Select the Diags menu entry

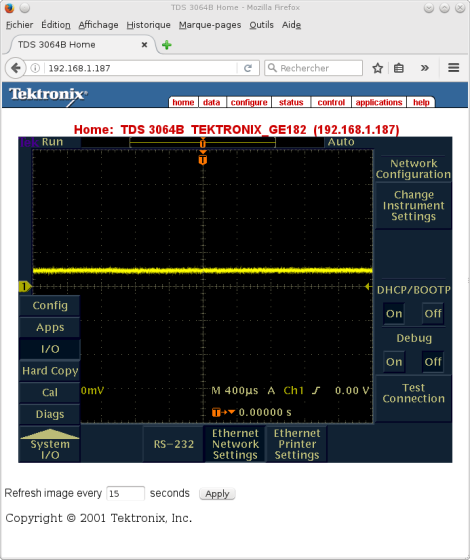tap(50, 414)
